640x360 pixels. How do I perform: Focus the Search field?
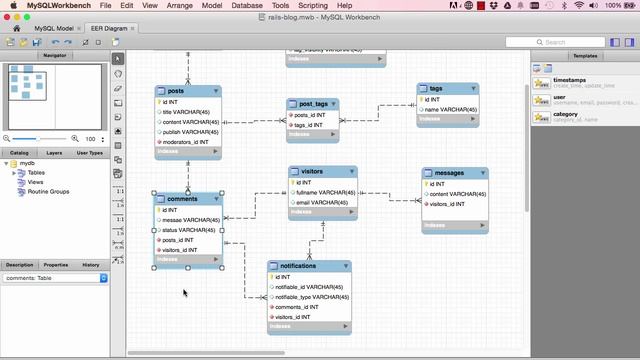point(555,42)
